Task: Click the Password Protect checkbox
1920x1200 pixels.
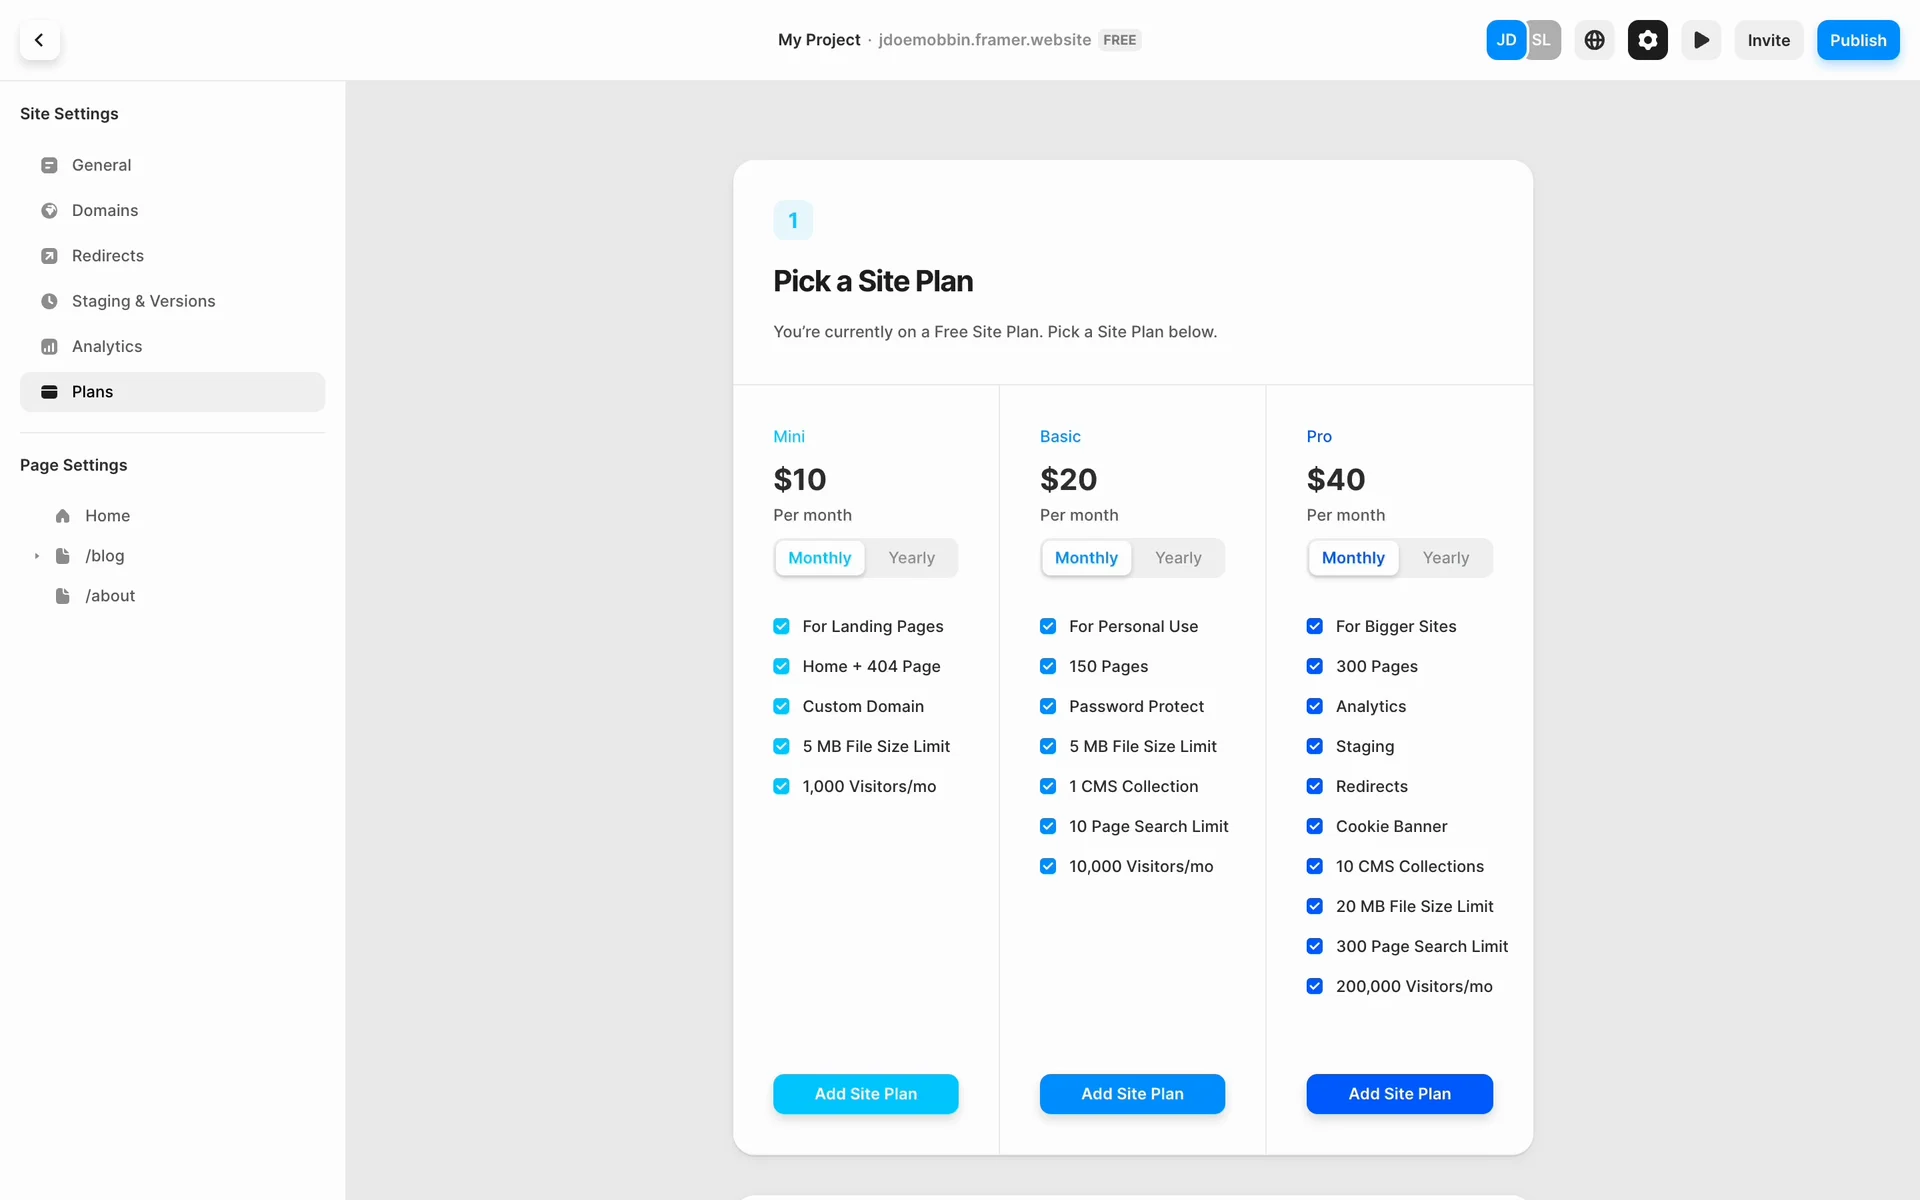Action: (1048, 706)
